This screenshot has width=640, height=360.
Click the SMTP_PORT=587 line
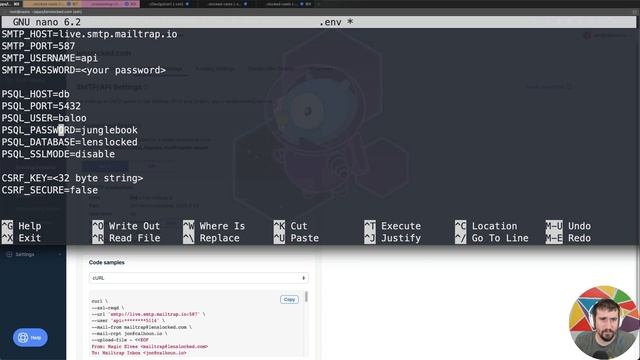click(38, 46)
